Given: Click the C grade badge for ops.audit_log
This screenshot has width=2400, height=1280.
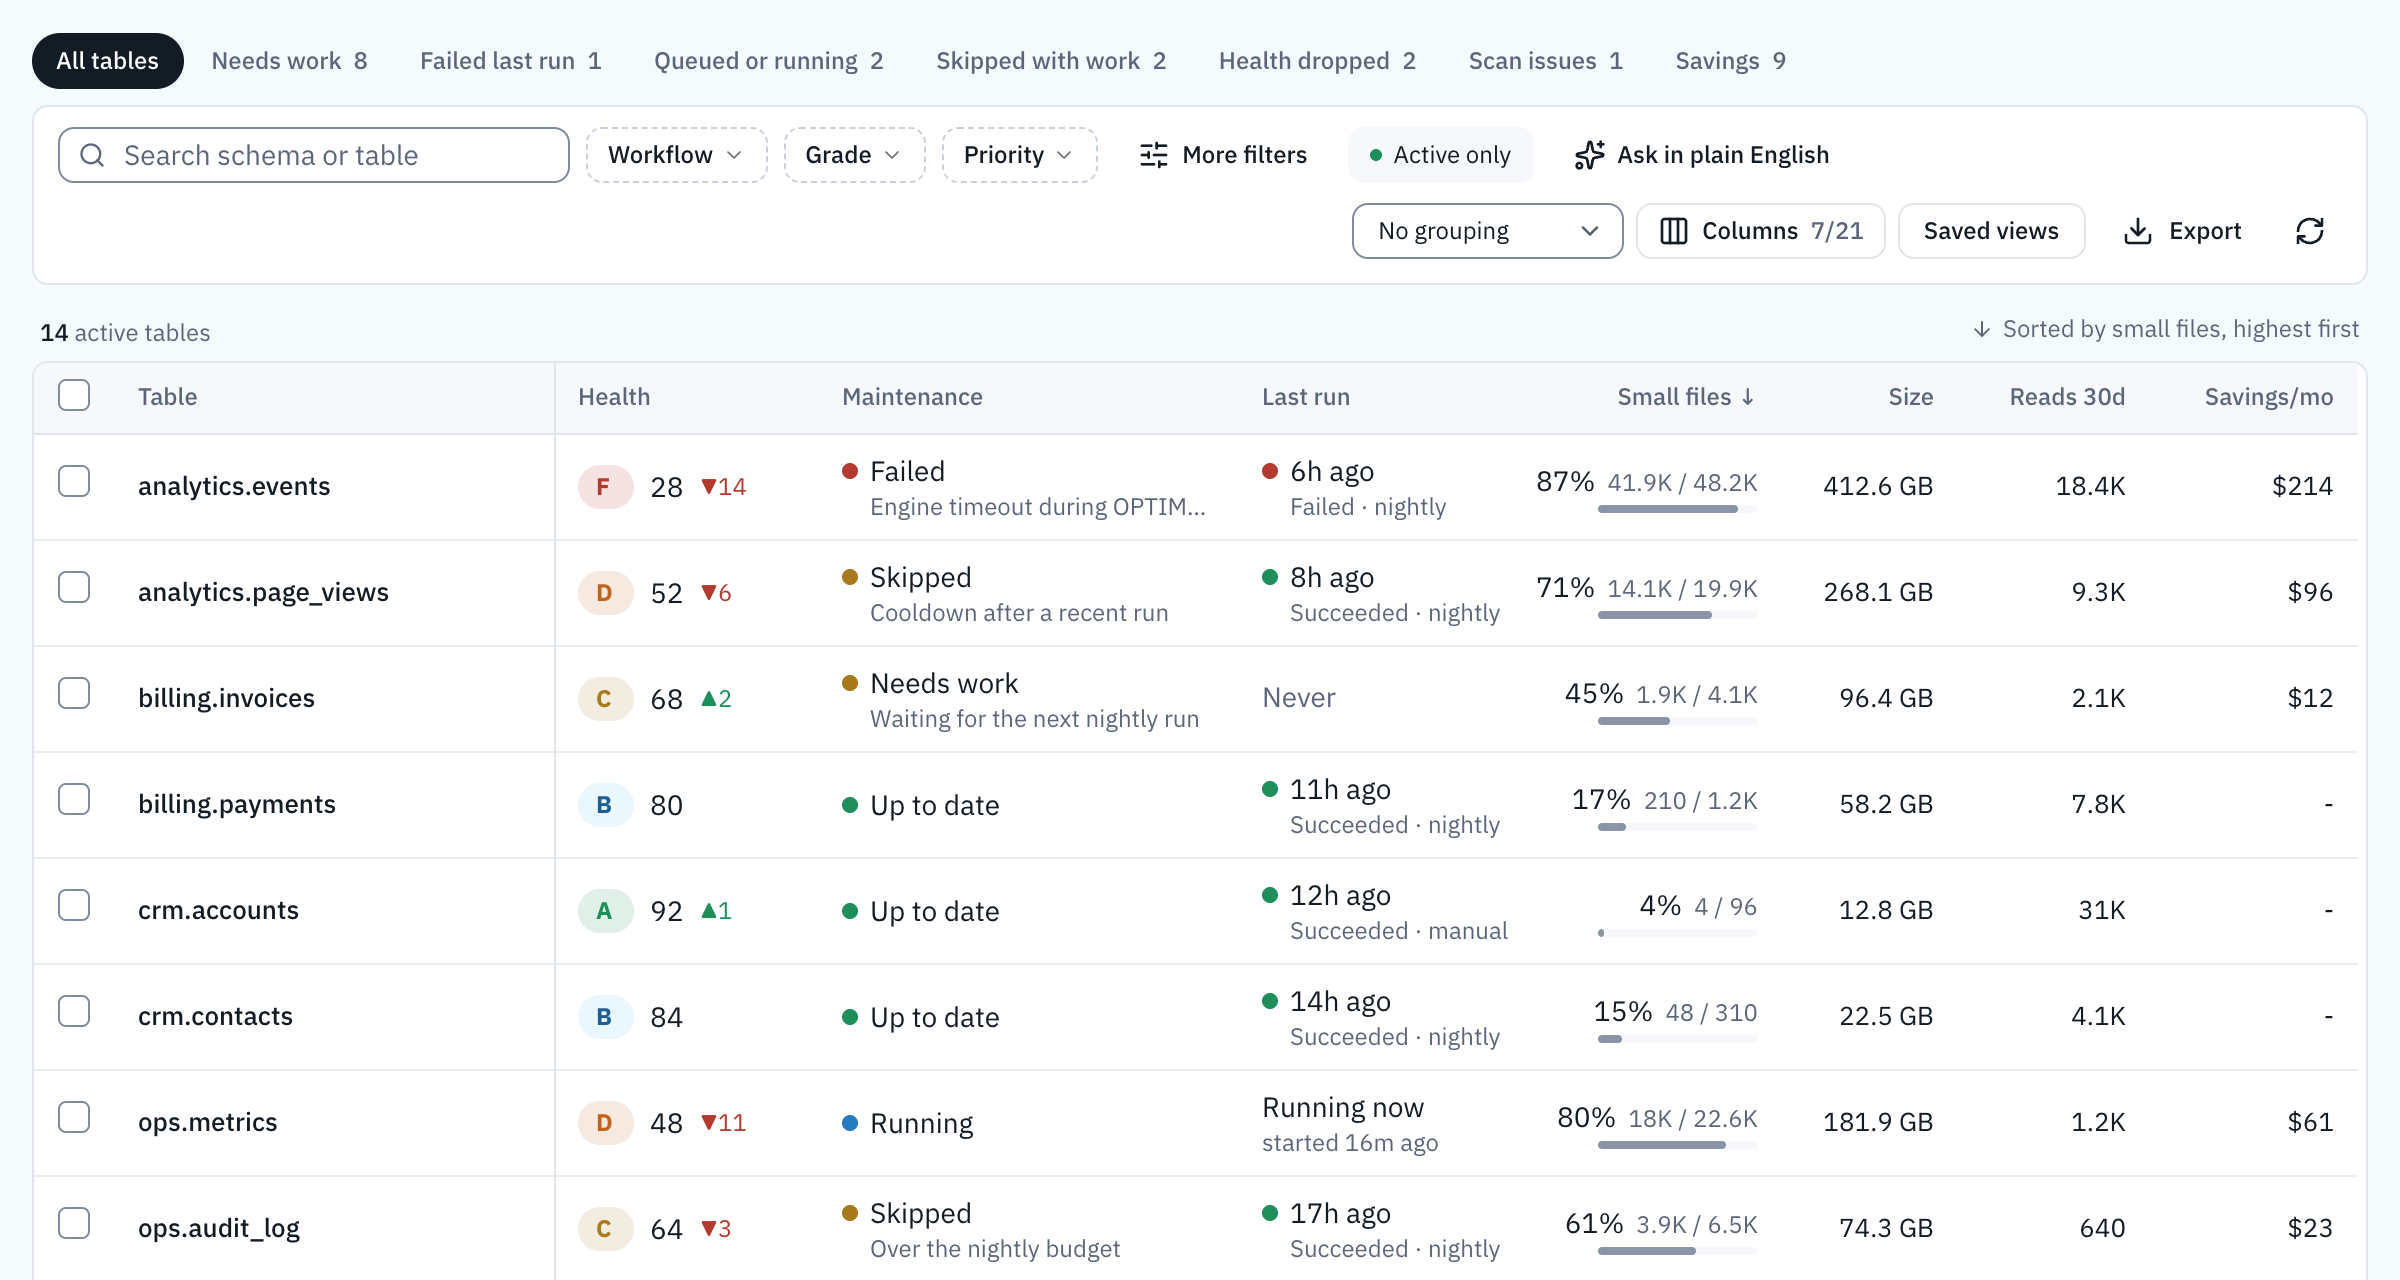Looking at the screenshot, I should point(605,1229).
